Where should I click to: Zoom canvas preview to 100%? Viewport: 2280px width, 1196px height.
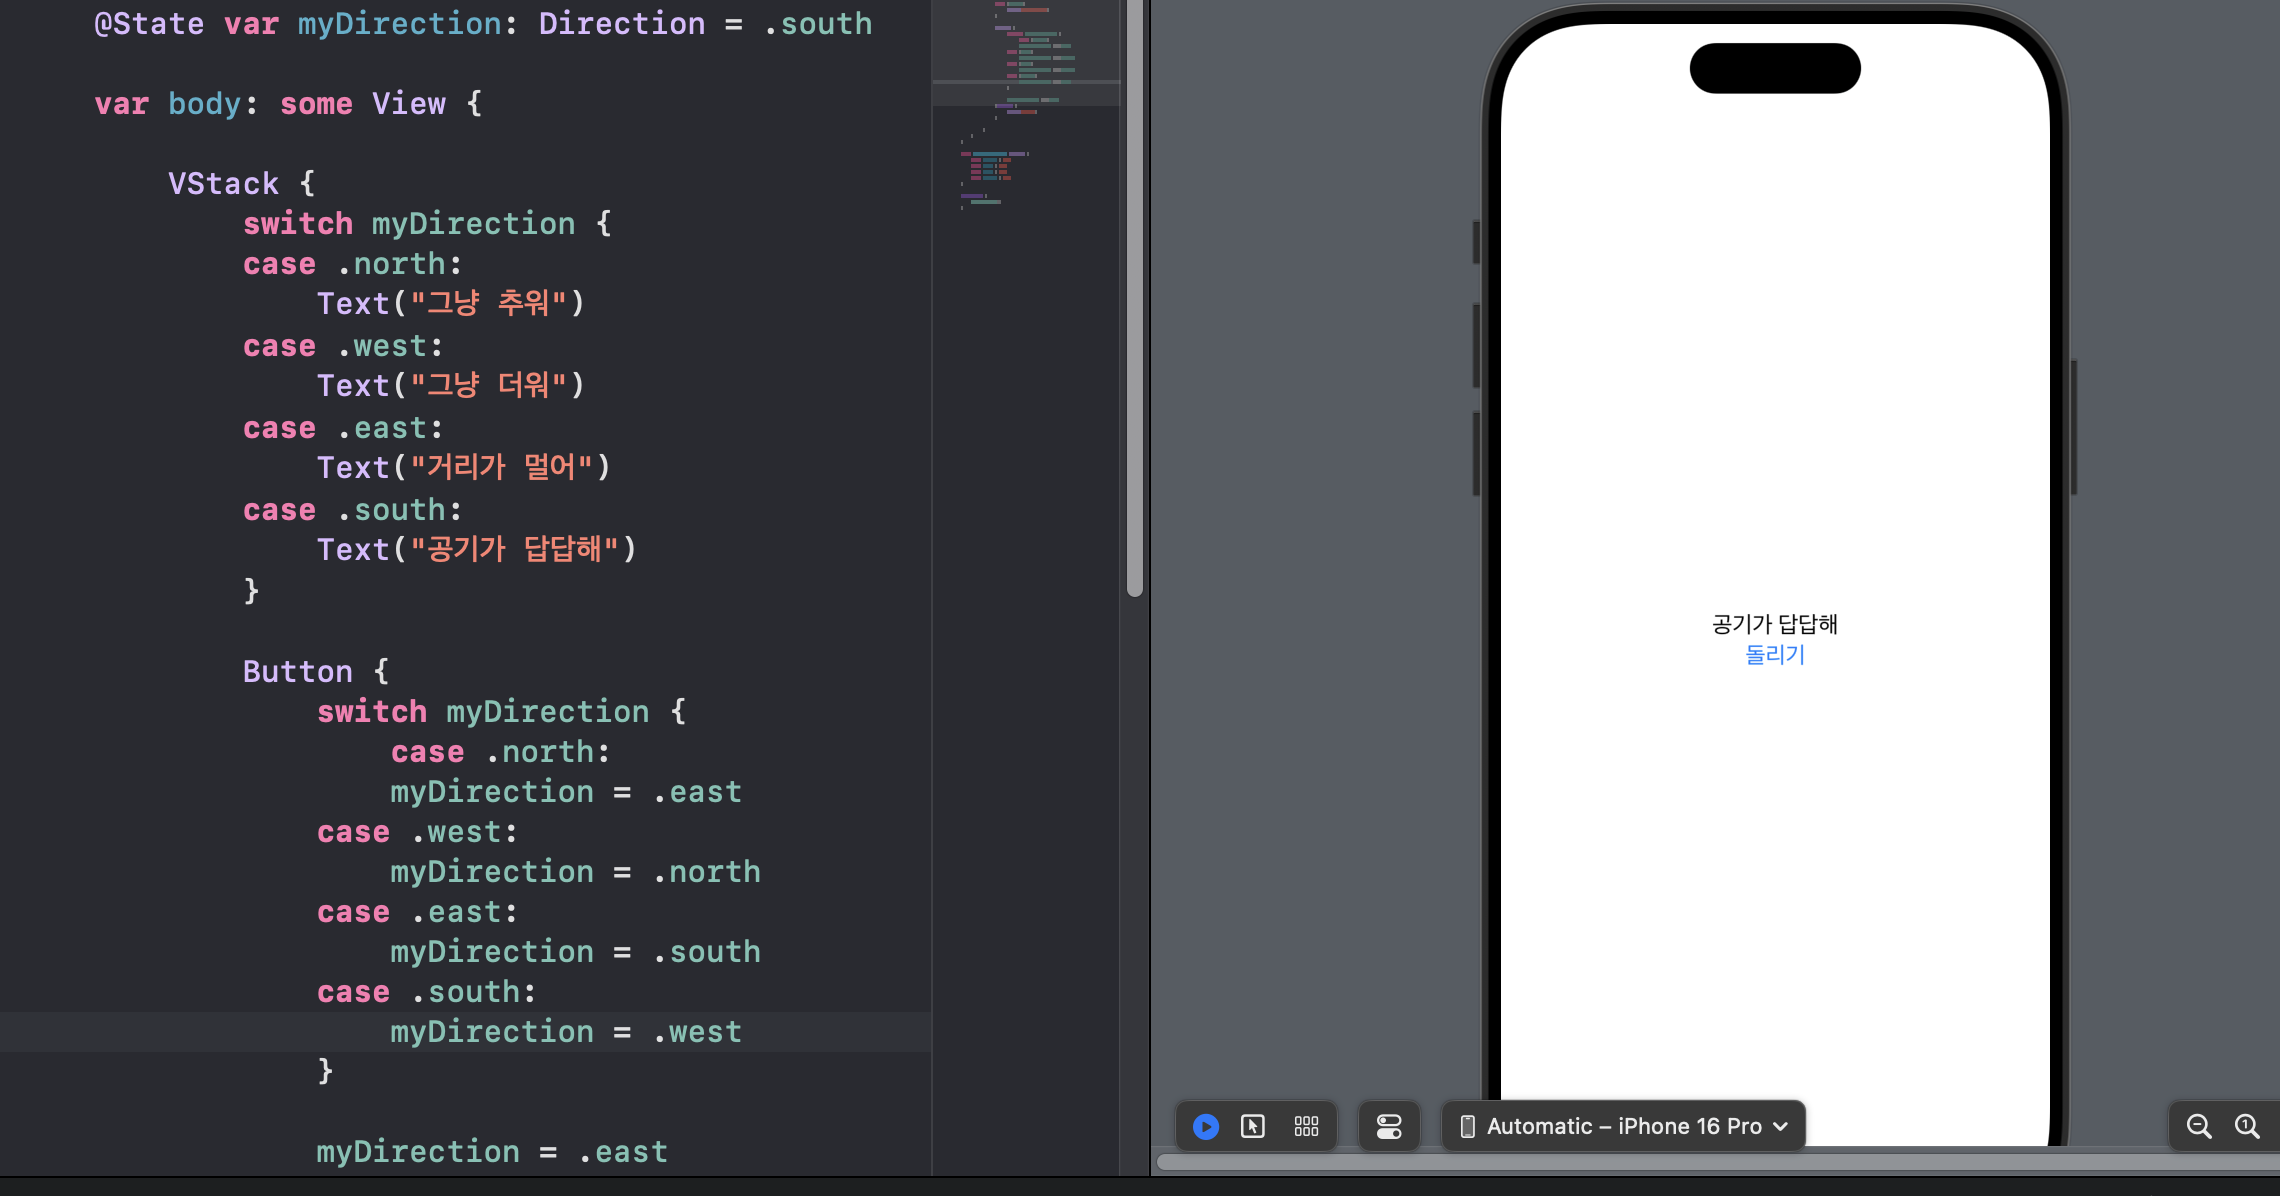point(2247,1127)
